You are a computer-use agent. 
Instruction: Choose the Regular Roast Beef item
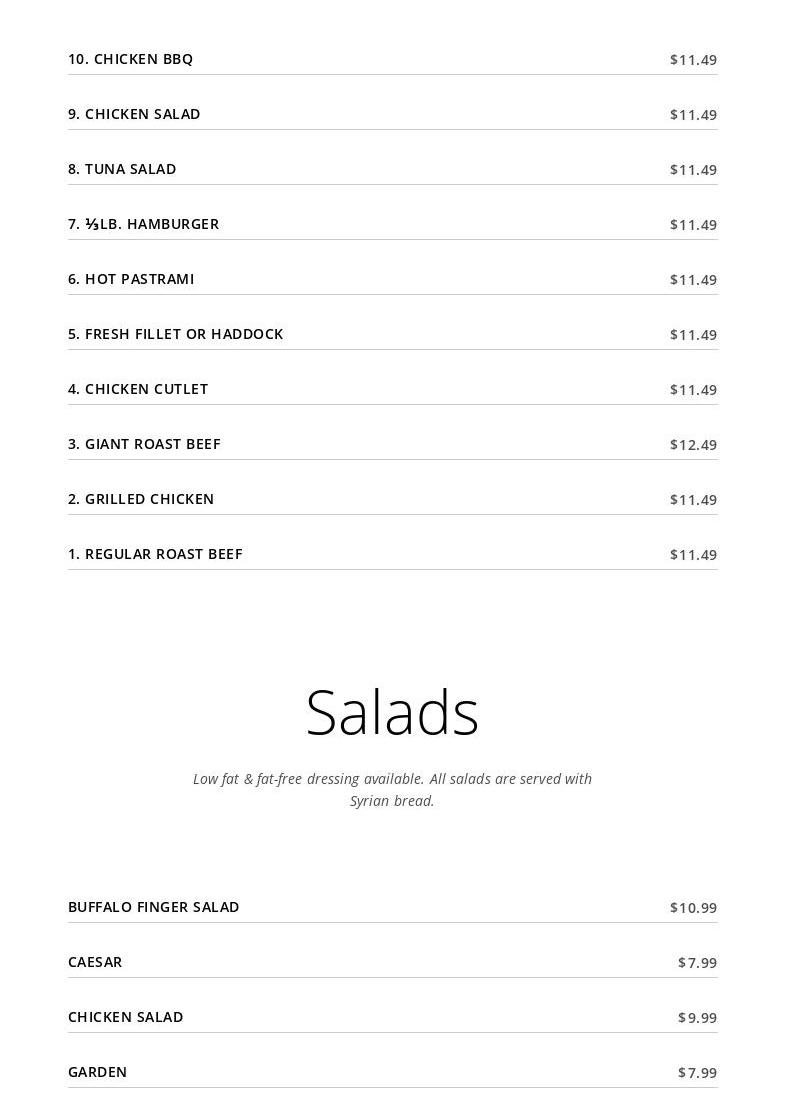coord(155,554)
